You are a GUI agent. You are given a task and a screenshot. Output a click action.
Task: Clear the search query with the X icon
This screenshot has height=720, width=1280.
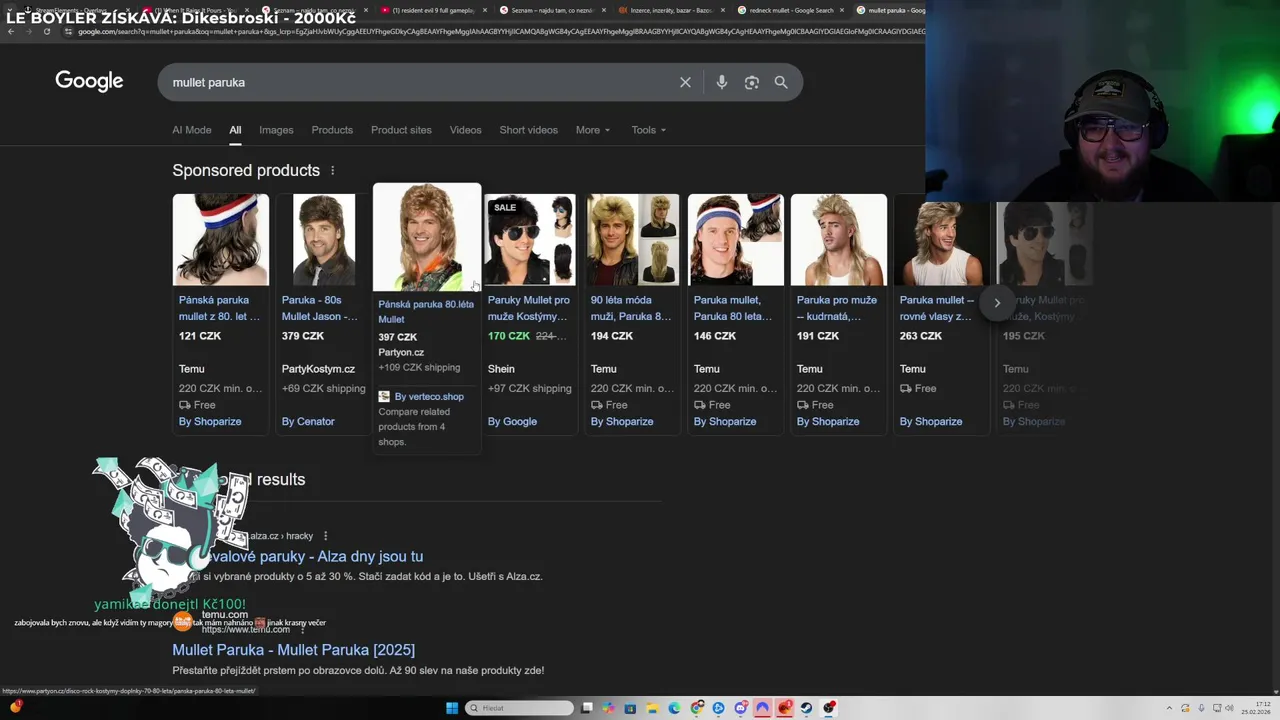pos(685,82)
